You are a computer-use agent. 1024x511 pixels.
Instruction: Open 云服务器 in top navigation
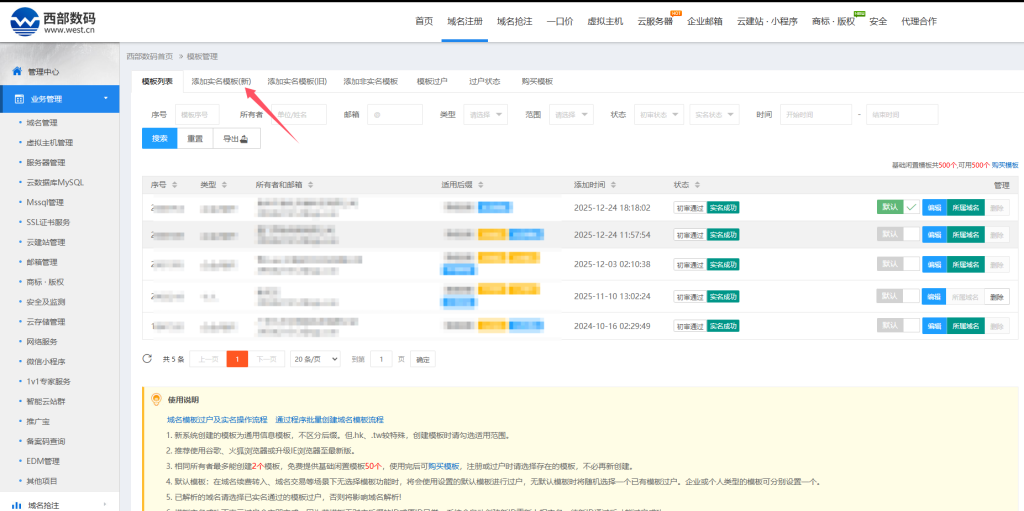click(655, 21)
